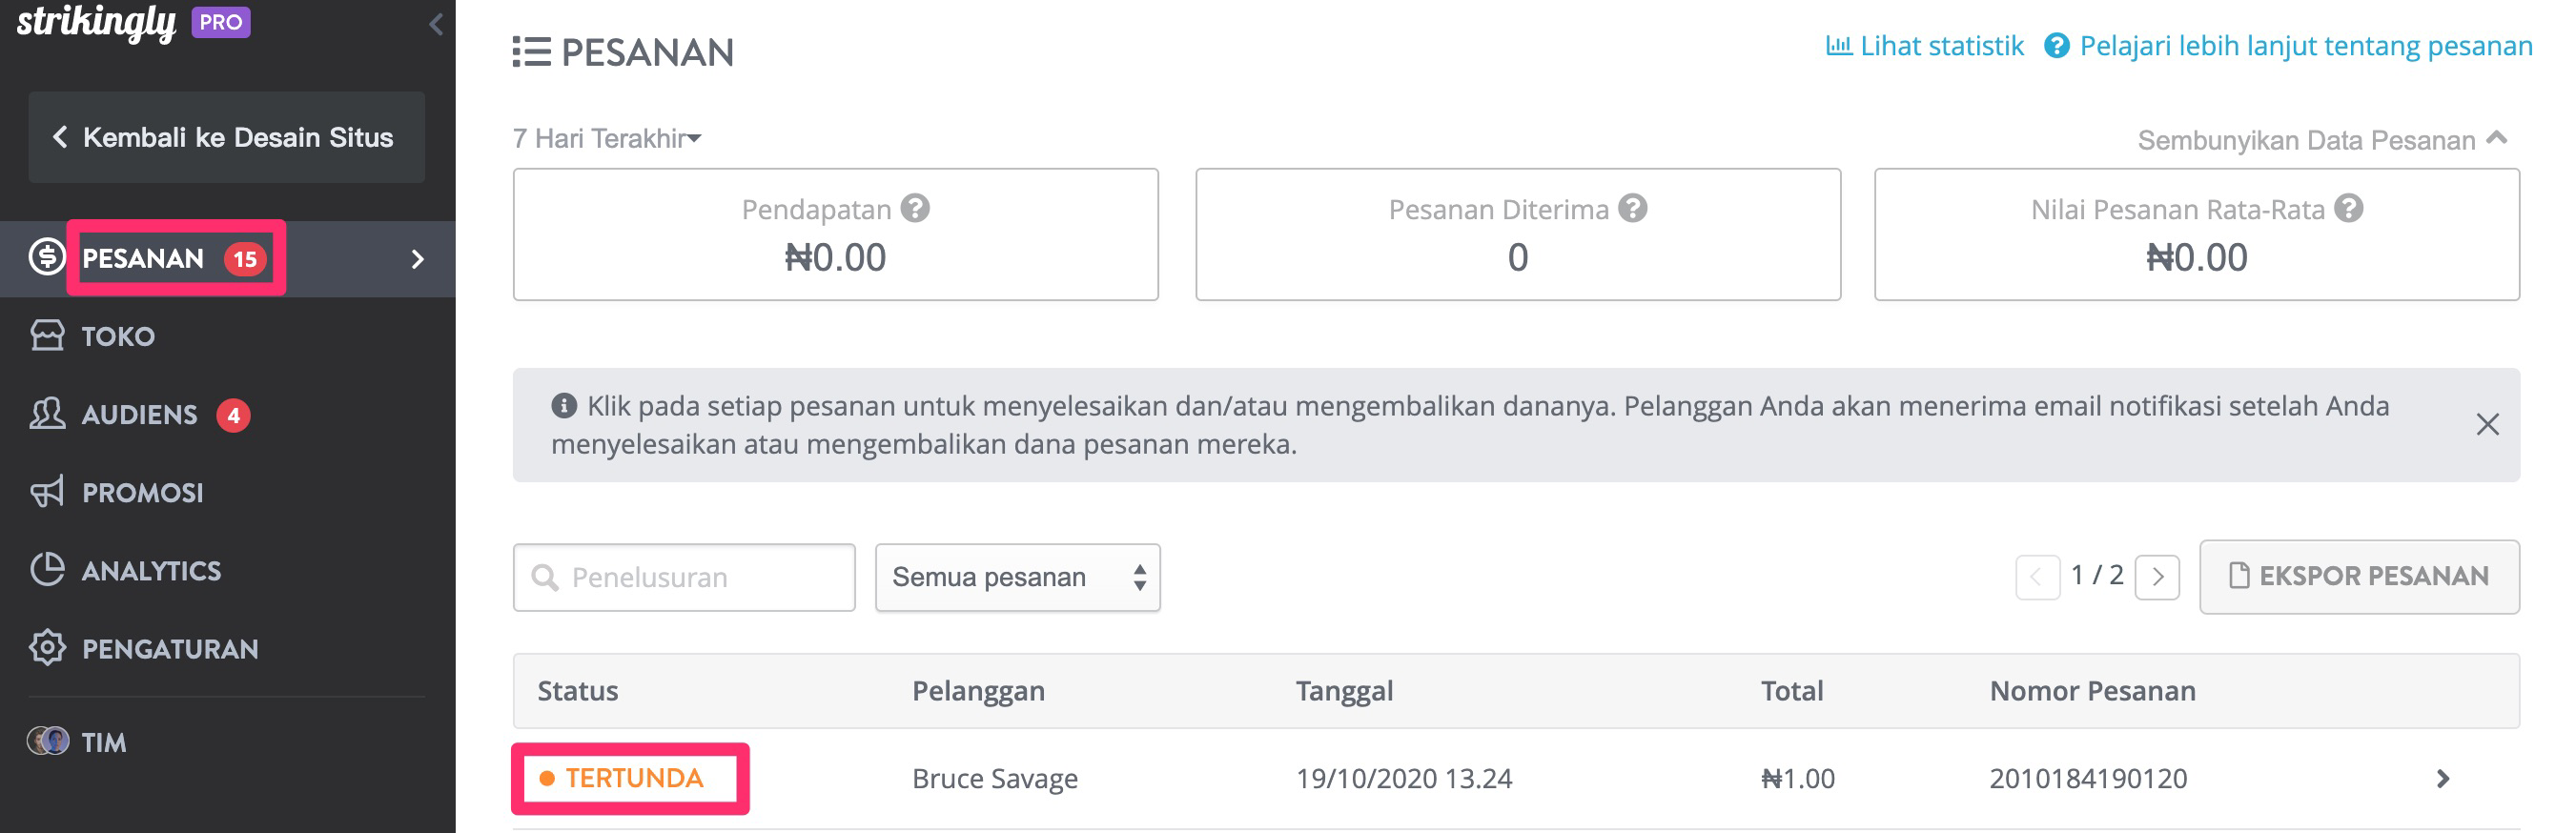Click the help icon next to Pesanan Diterima

(x=1633, y=208)
